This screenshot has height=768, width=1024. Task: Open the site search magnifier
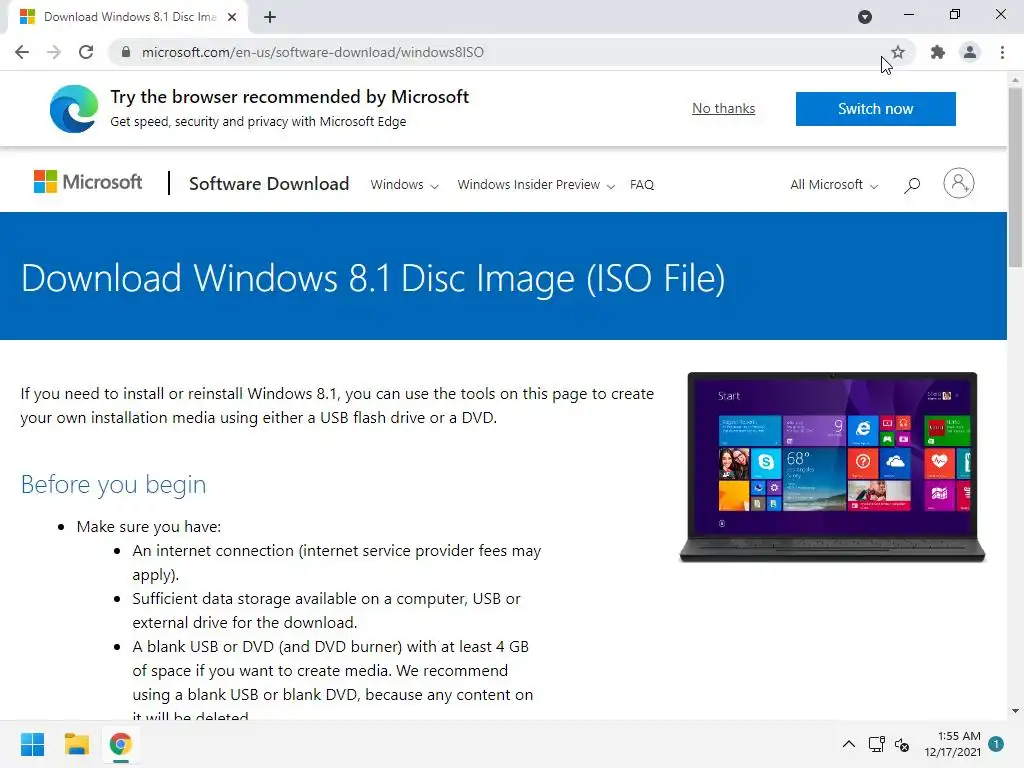pos(912,185)
